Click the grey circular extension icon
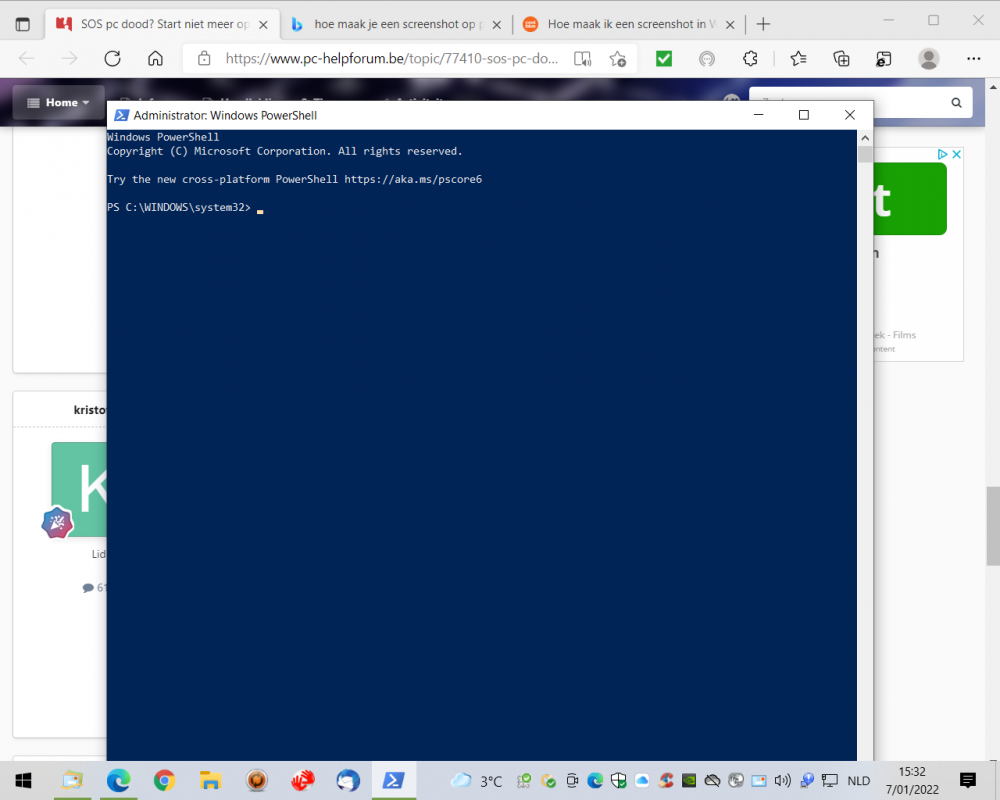 tap(707, 59)
